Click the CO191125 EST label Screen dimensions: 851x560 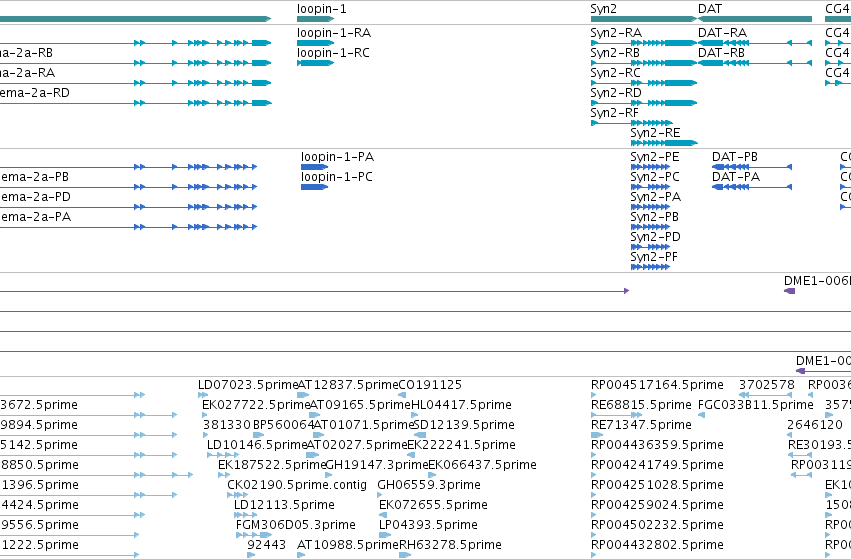430,385
